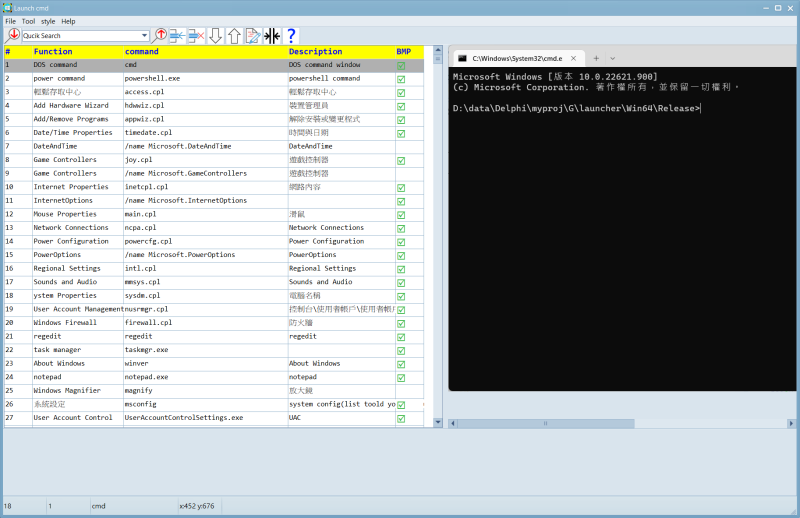Toggle BMP checkbox for User Account Control

(401, 418)
